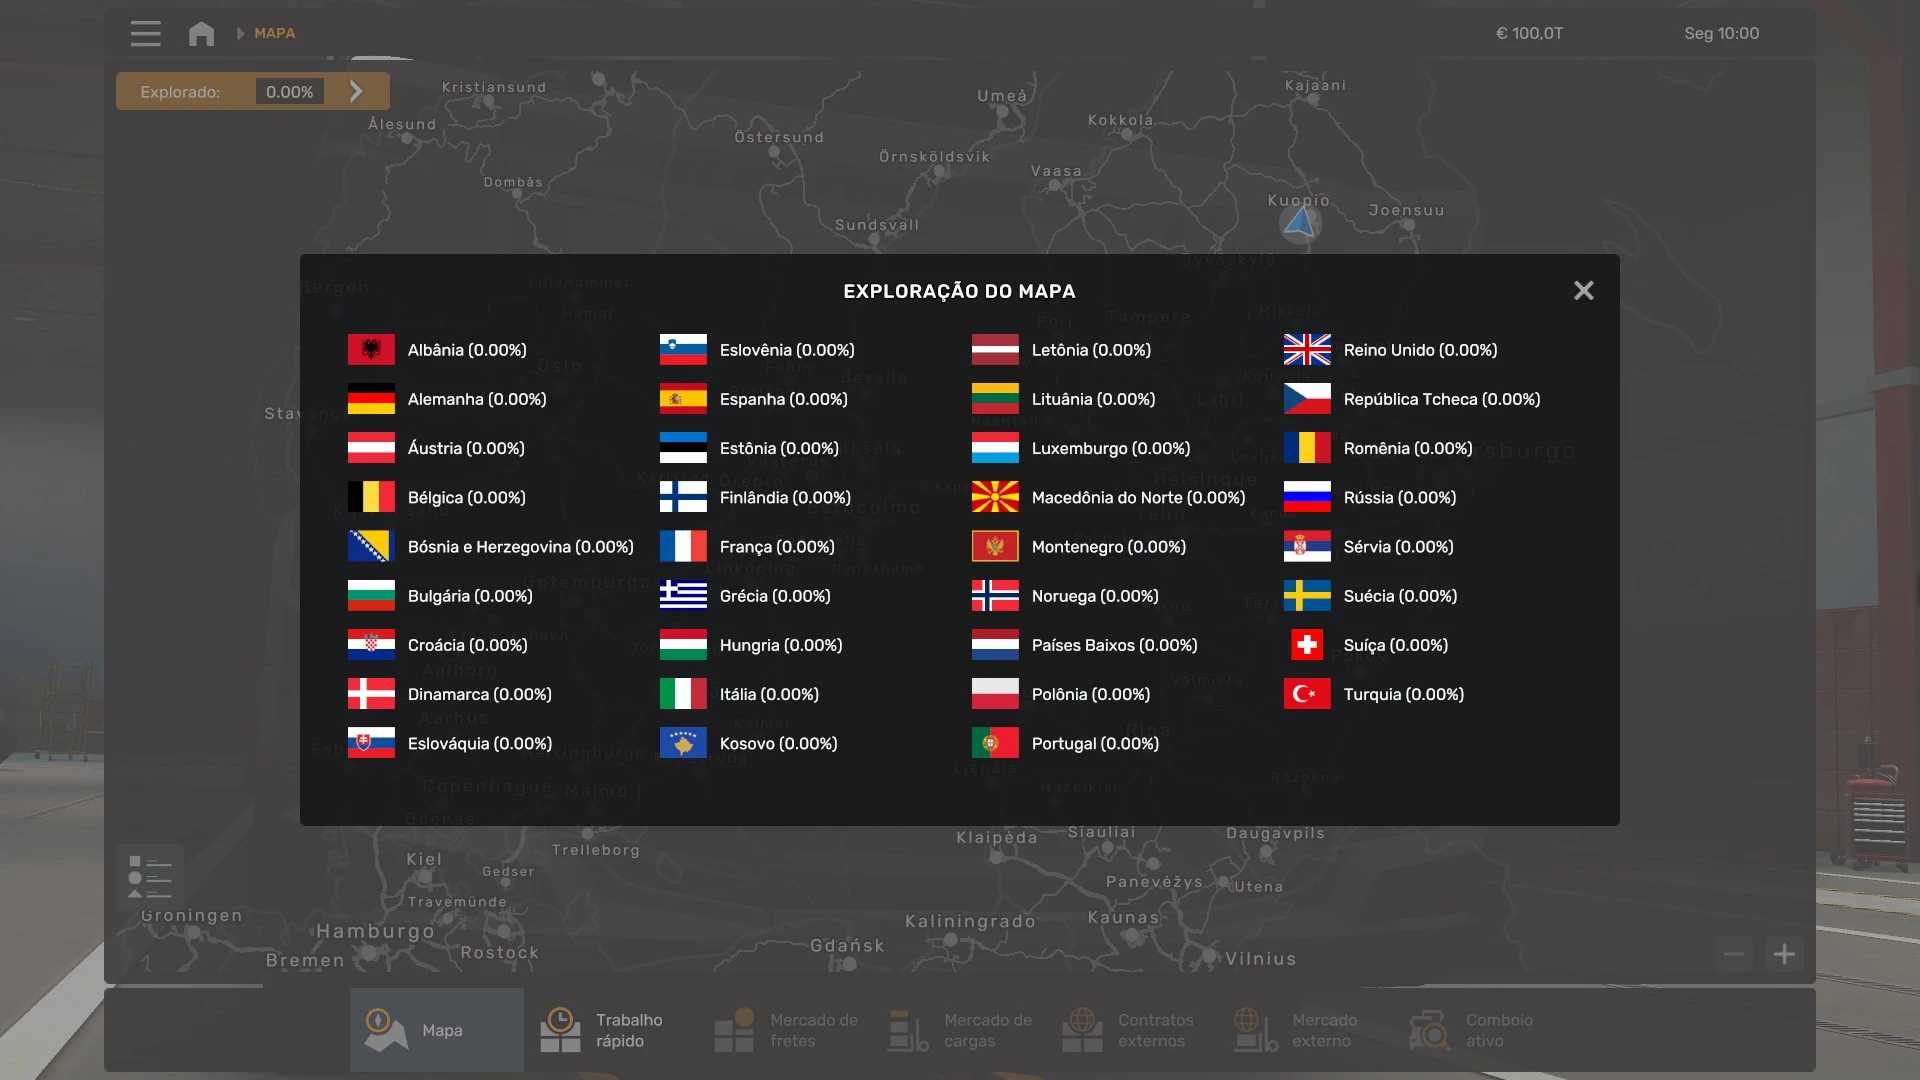
Task: Click the Alemanha flag icon
Action: click(x=371, y=399)
